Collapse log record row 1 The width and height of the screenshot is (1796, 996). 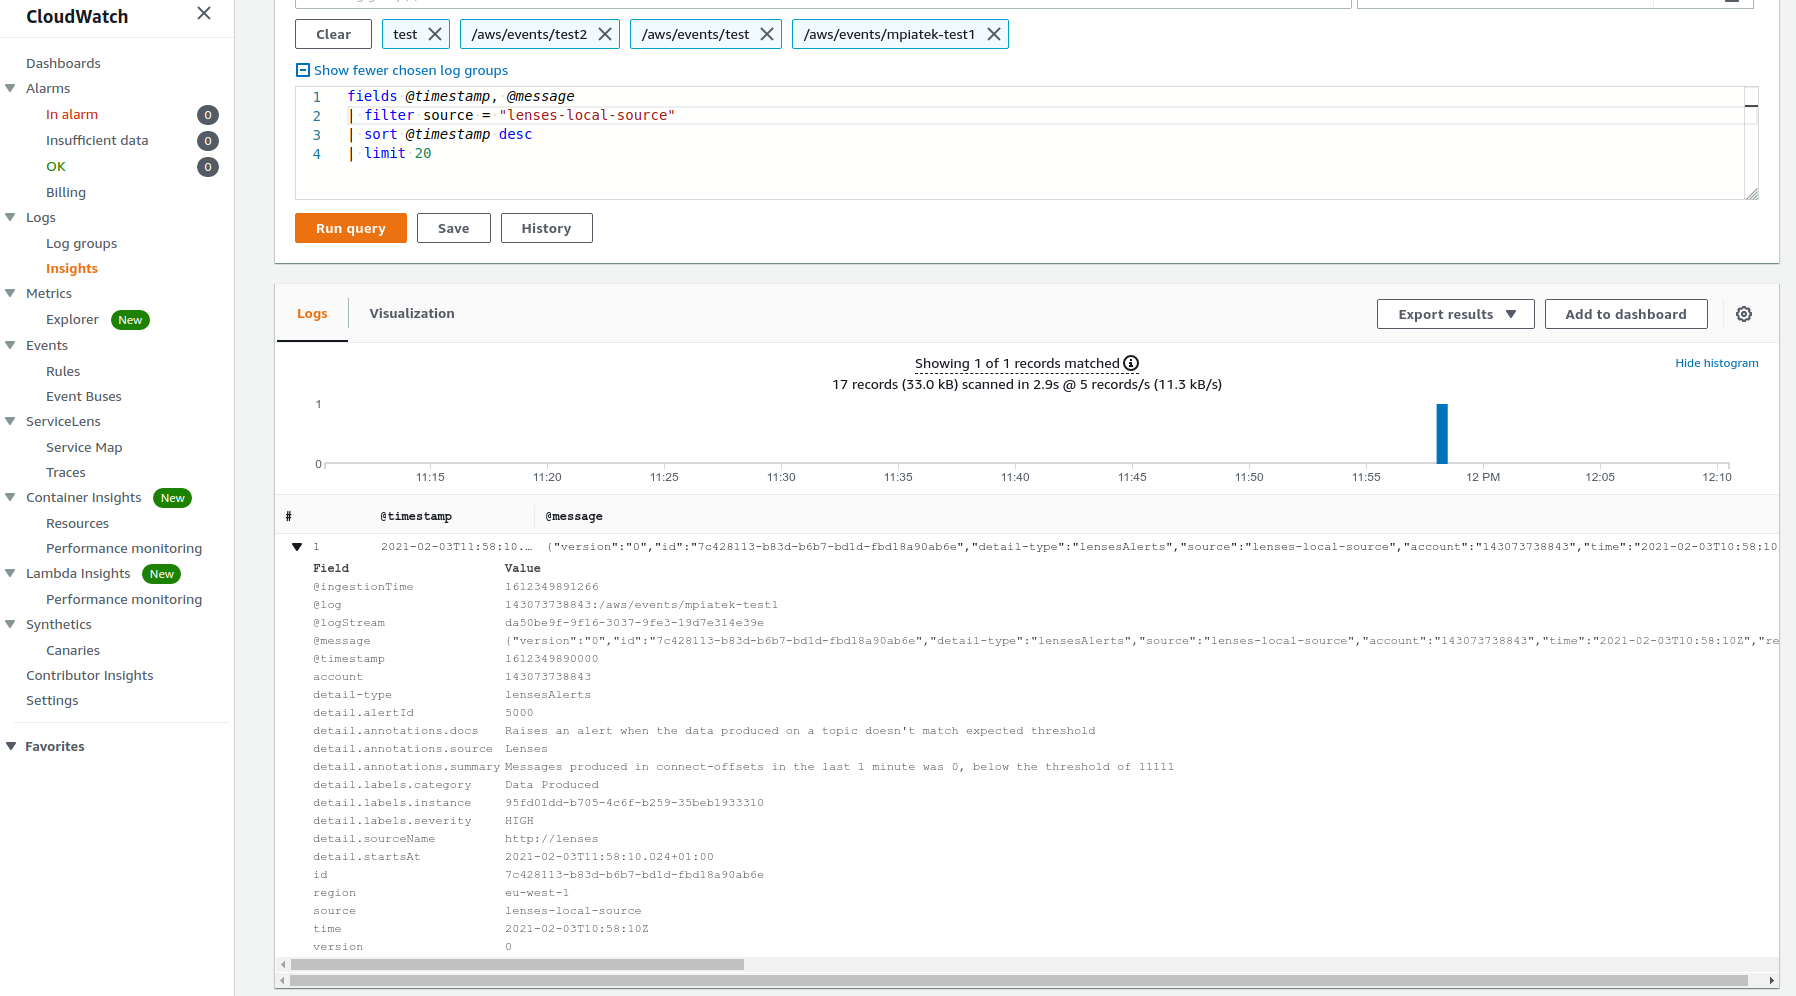[x=297, y=547]
